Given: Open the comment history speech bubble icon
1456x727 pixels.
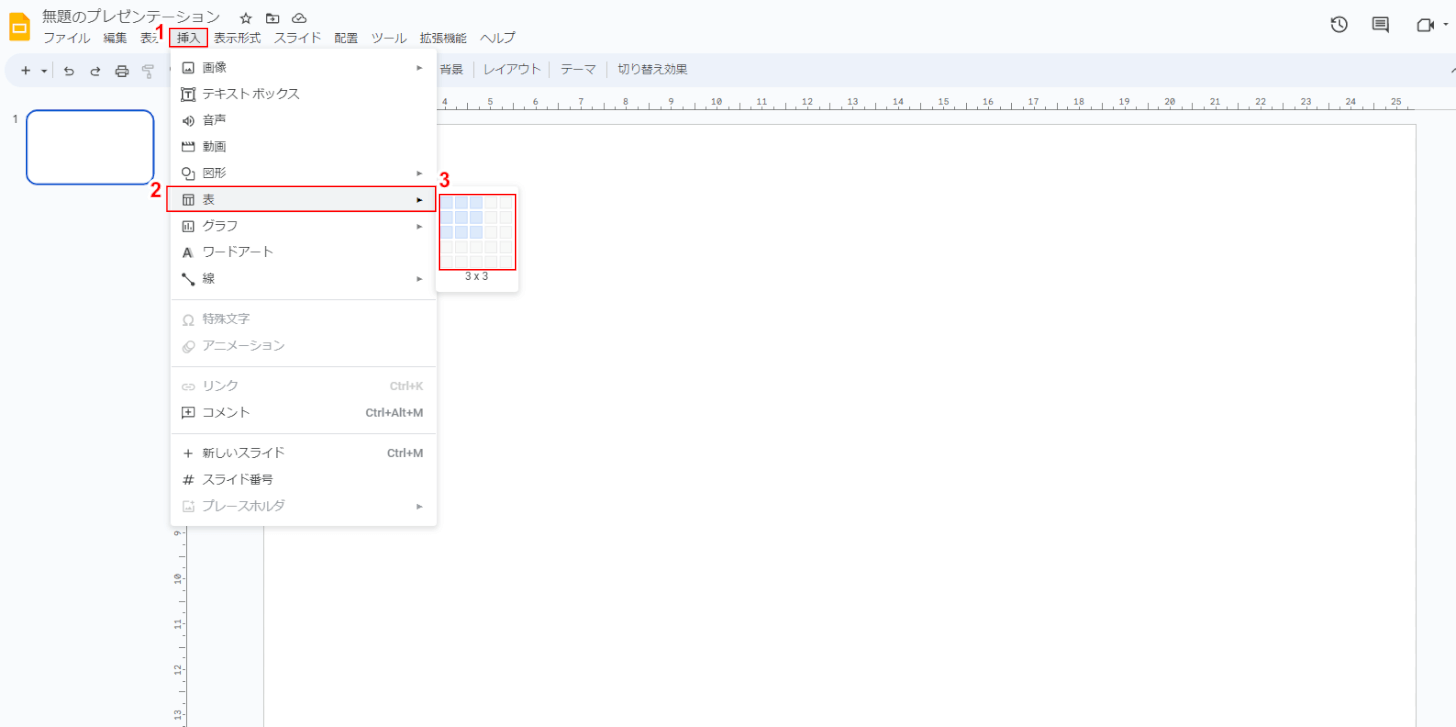Looking at the screenshot, I should (1380, 25).
